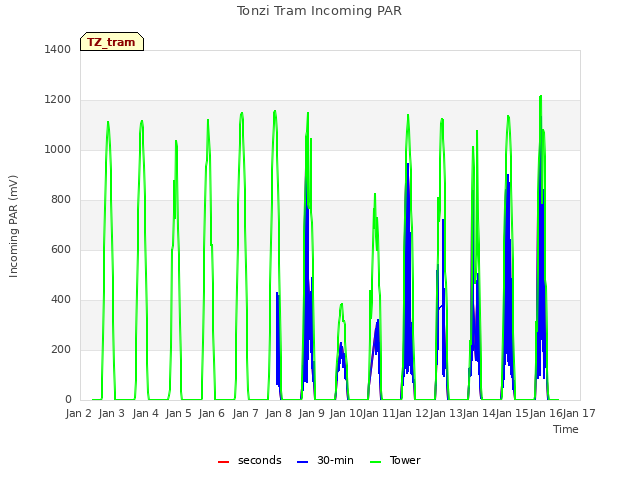This screenshot has height=480, width=640.
Task: Click the 1000 y-axis tick label
Action: 58,149
